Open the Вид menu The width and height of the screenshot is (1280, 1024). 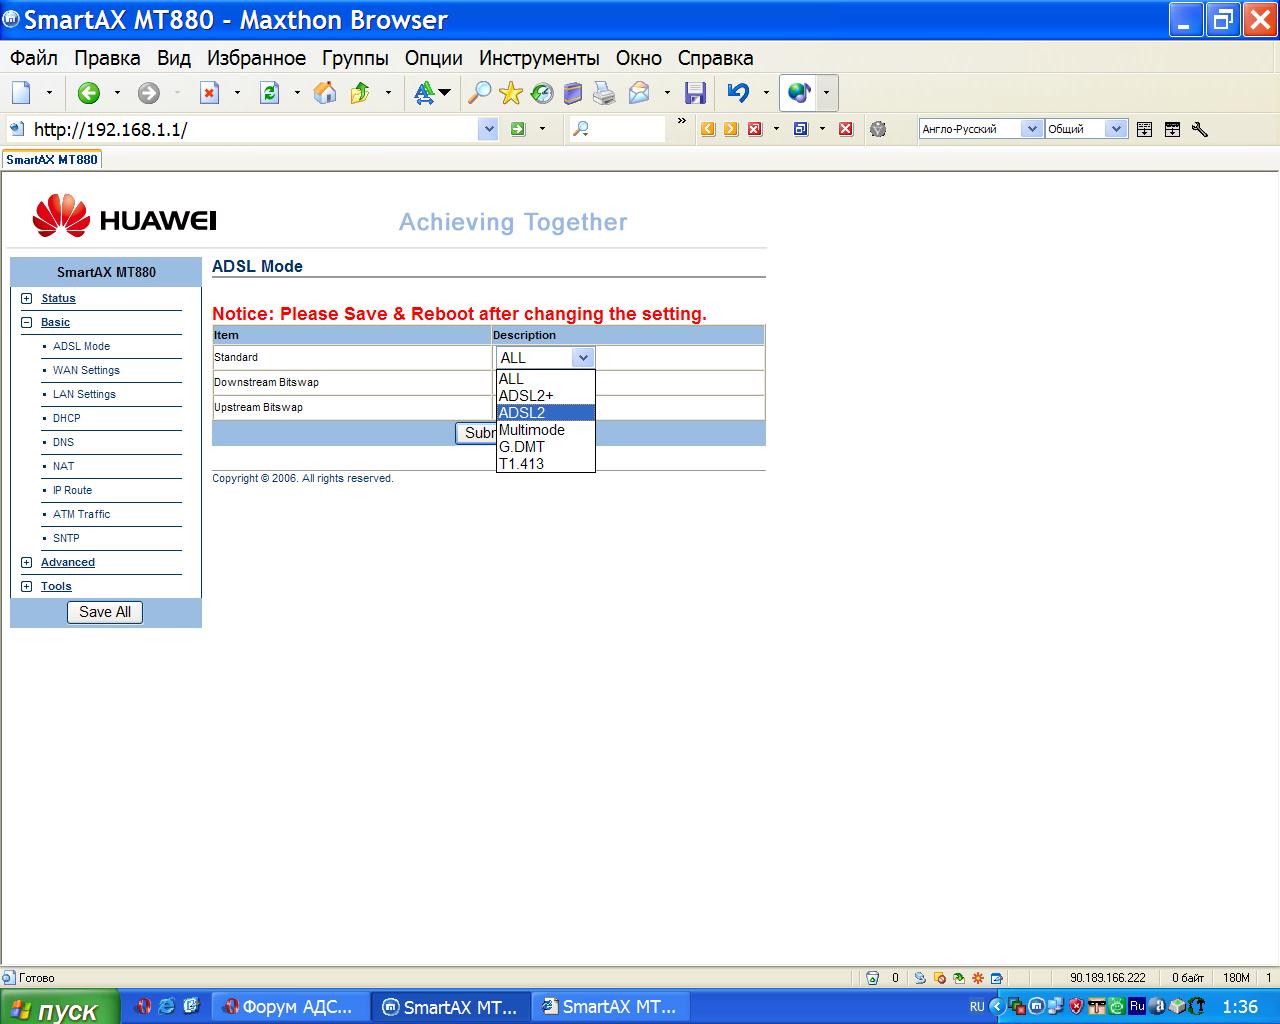(x=174, y=58)
